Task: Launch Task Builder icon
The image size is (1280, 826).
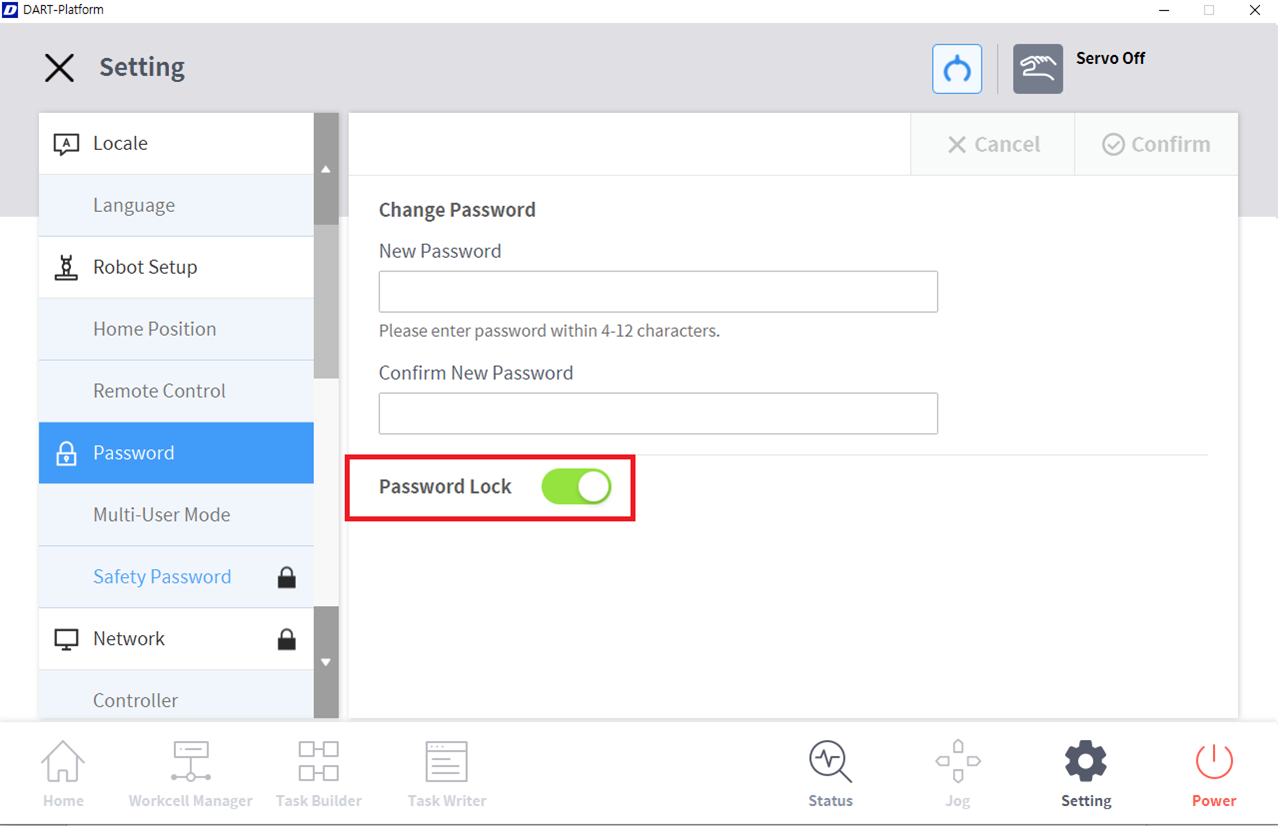Action: coord(318,774)
